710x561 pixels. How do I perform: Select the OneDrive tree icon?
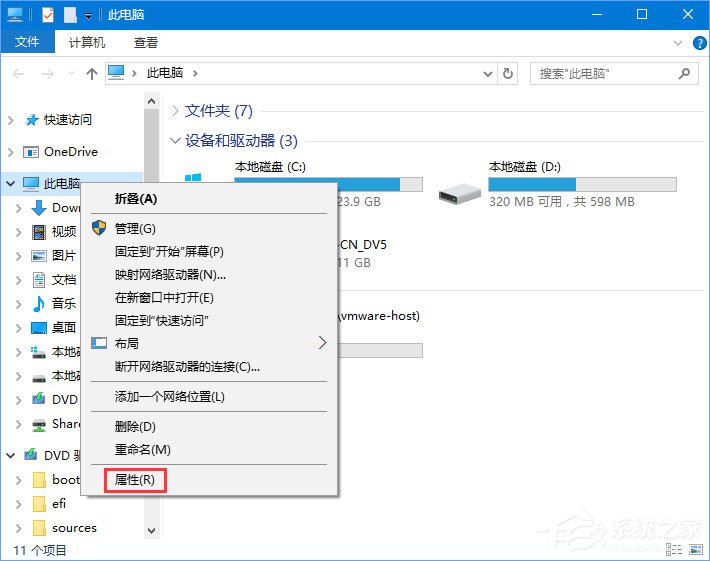click(x=31, y=152)
